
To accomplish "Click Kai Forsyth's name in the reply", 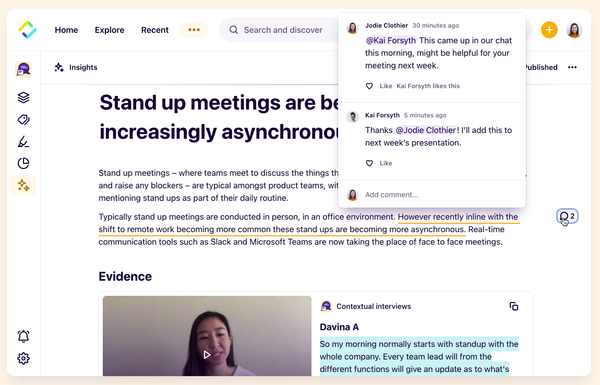I will (382, 115).
